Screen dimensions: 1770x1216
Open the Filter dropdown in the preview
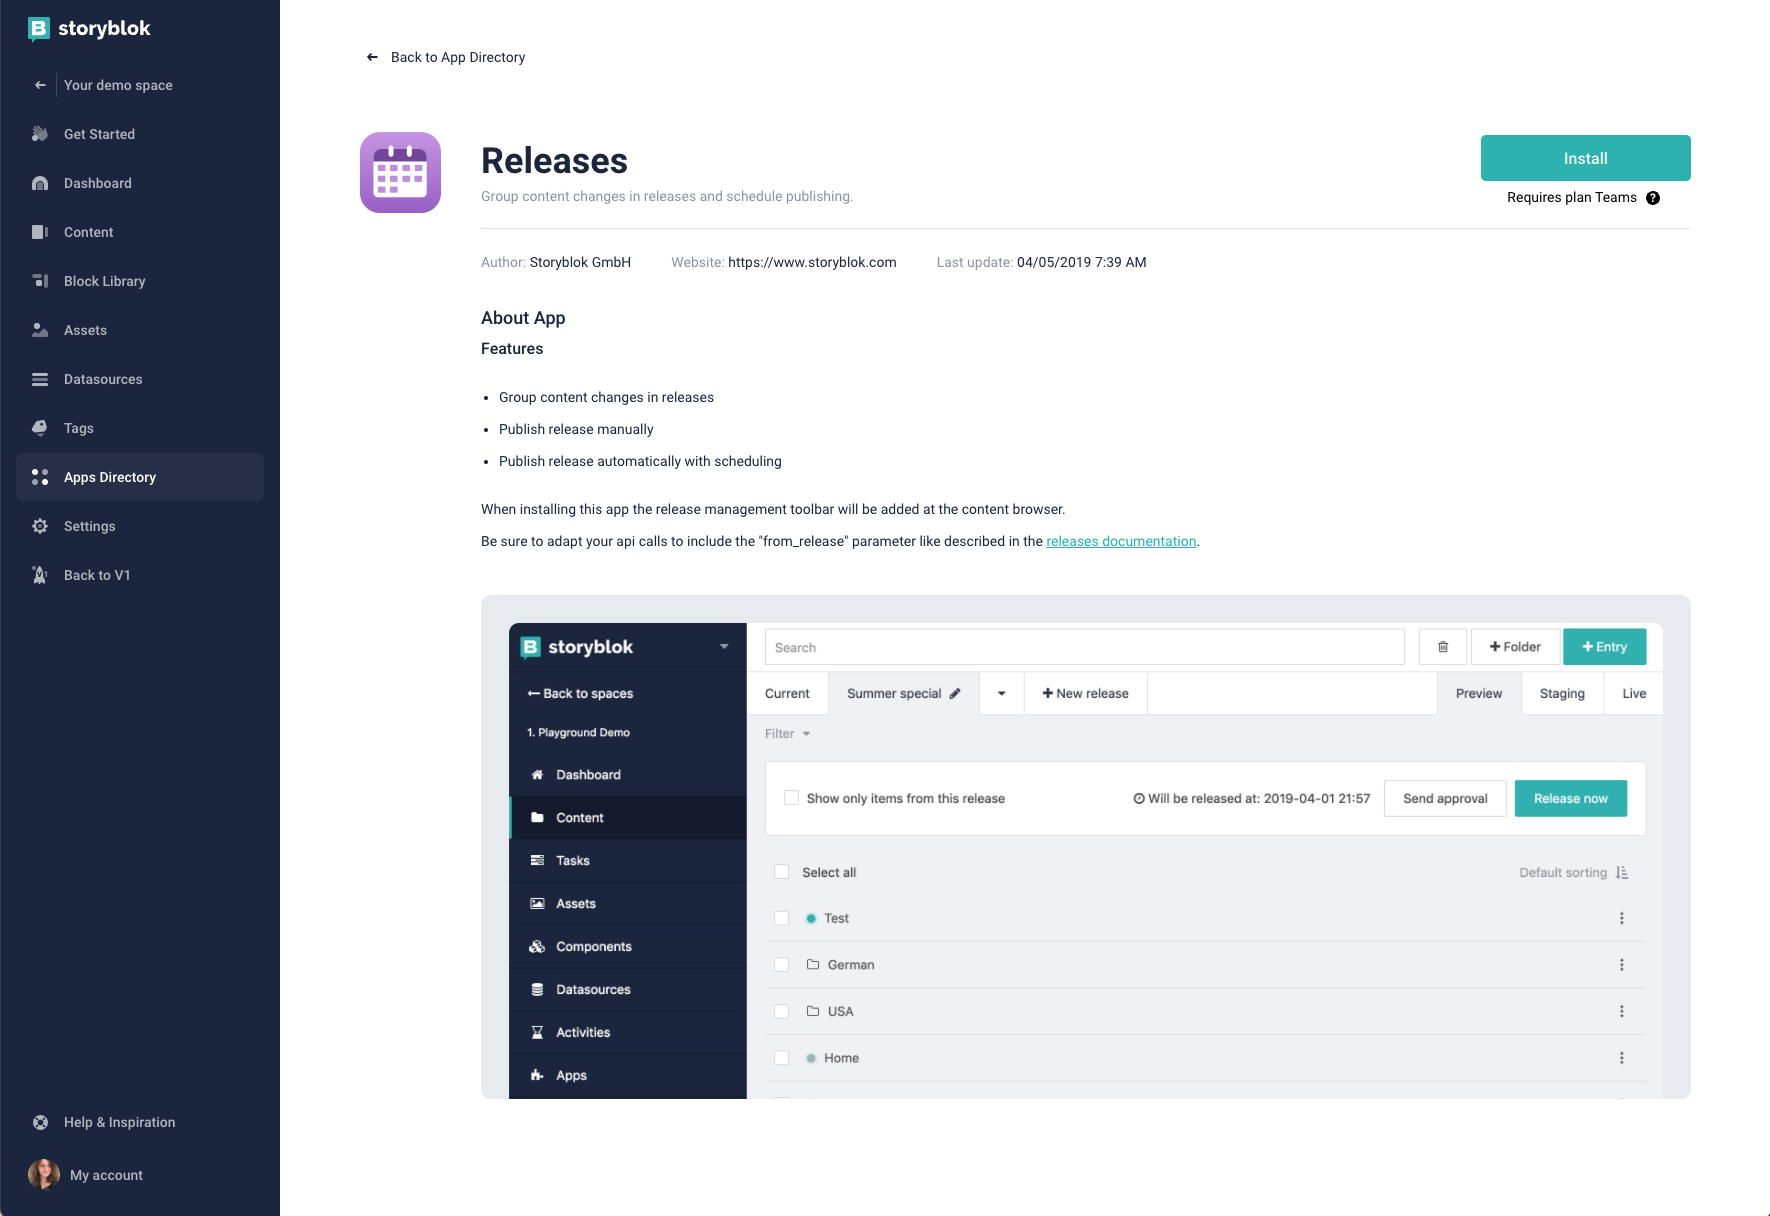(x=788, y=733)
